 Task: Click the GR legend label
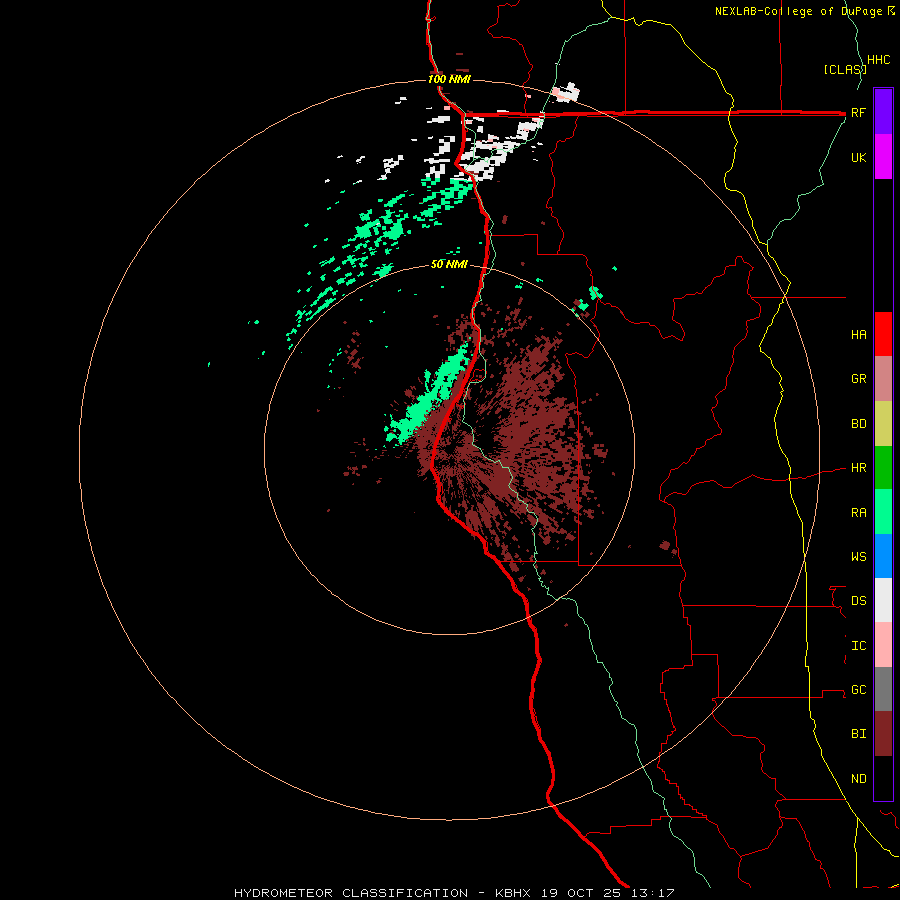[858, 379]
